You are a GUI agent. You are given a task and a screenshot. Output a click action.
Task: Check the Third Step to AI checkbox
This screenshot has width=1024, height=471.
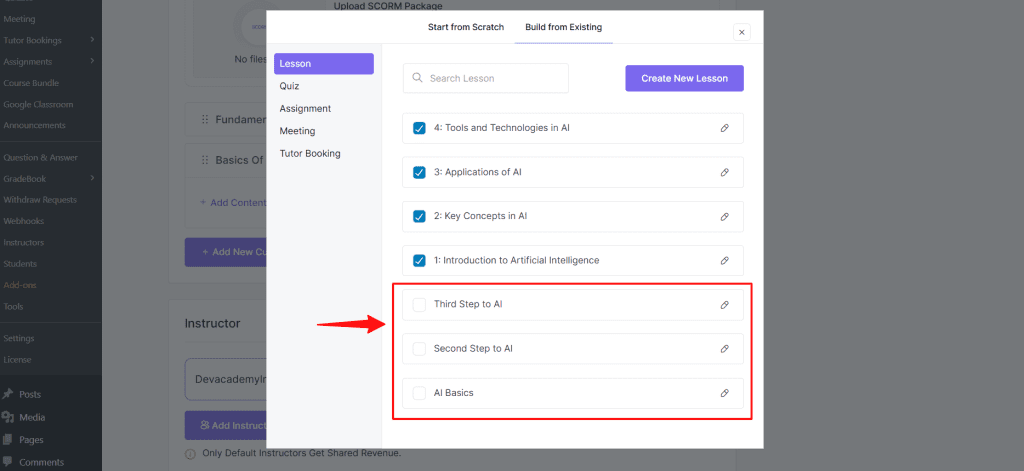[x=419, y=305]
